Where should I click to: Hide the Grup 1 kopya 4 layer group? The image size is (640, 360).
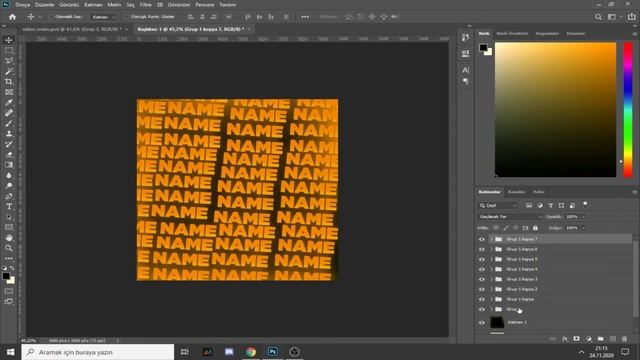482,269
